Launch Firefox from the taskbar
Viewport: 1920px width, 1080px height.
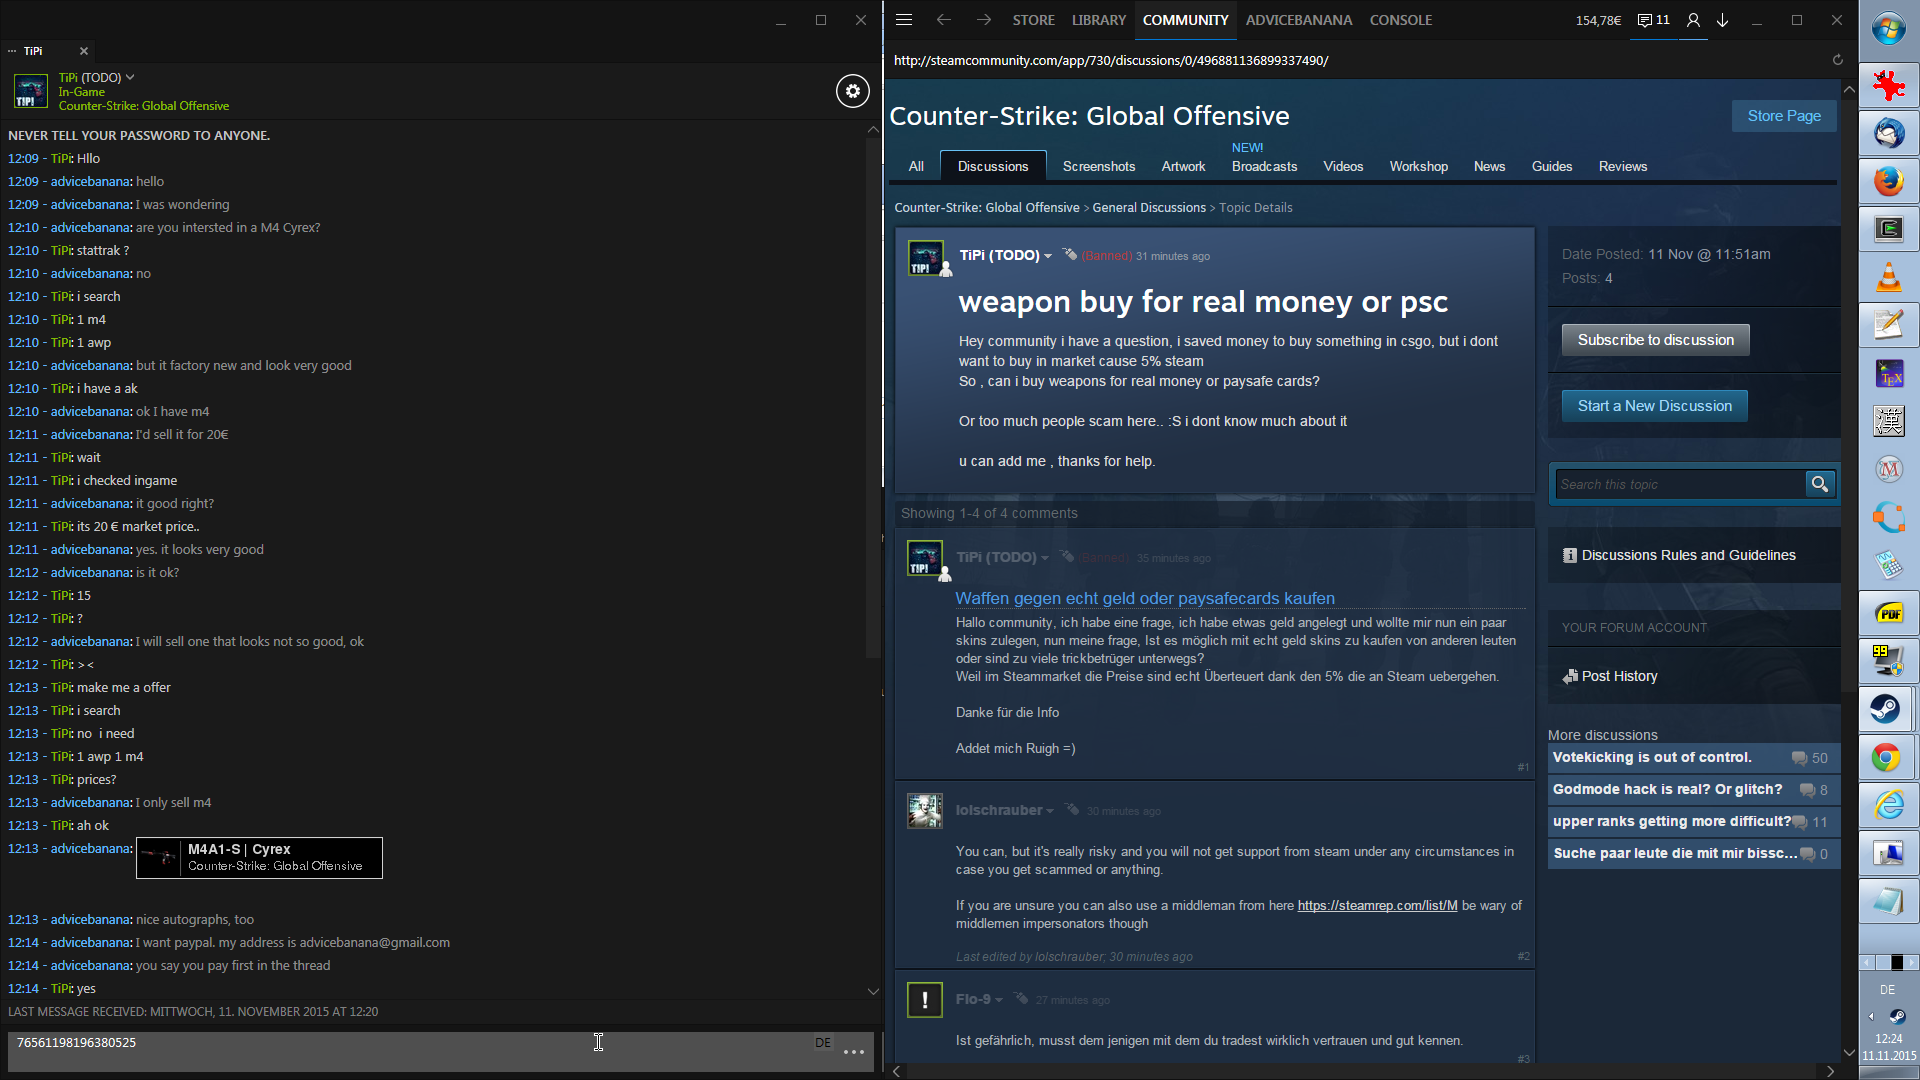point(1887,181)
